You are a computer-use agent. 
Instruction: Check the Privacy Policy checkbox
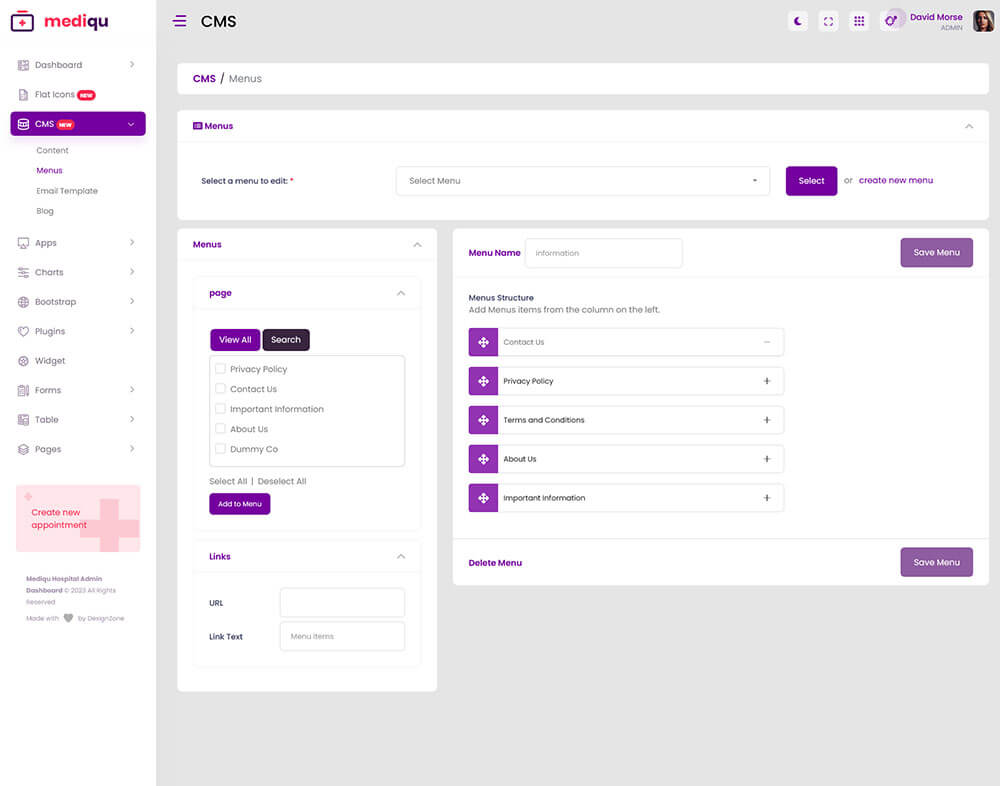coord(220,369)
